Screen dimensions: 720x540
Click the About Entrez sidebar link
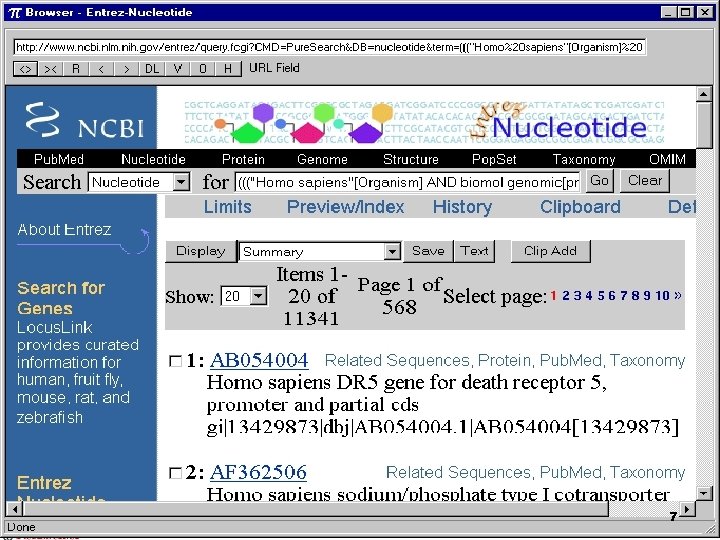(x=64, y=230)
